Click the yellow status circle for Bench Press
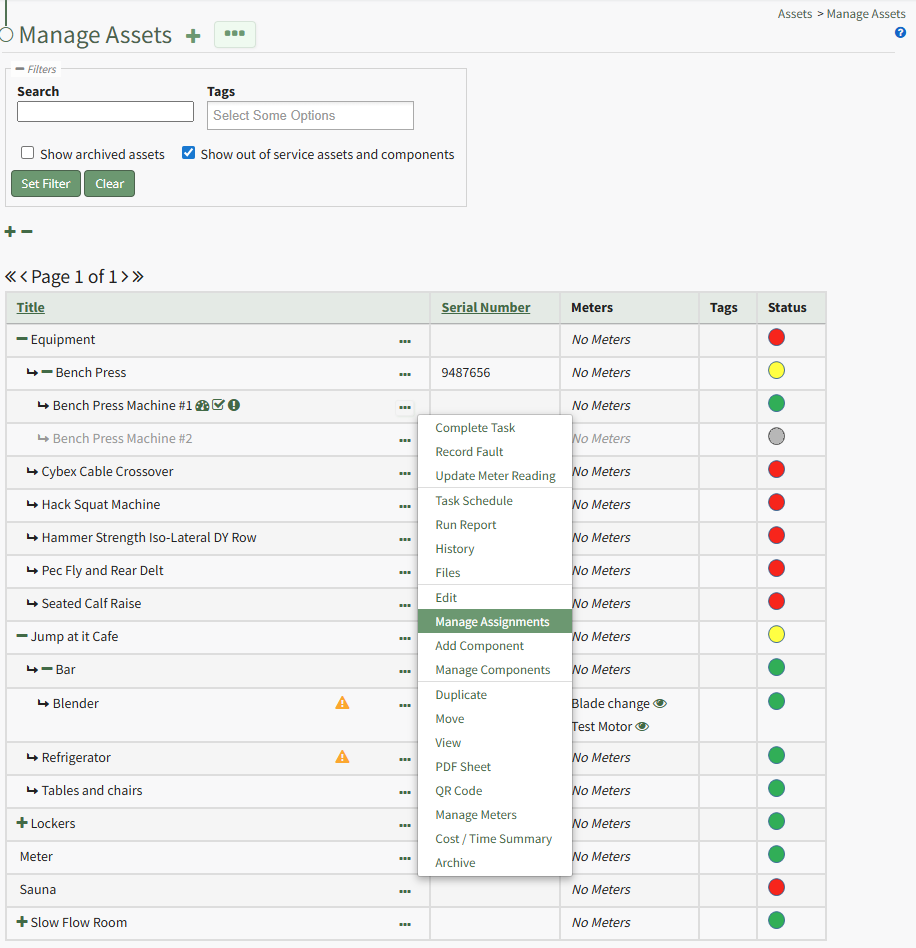This screenshot has width=916, height=948. [776, 371]
